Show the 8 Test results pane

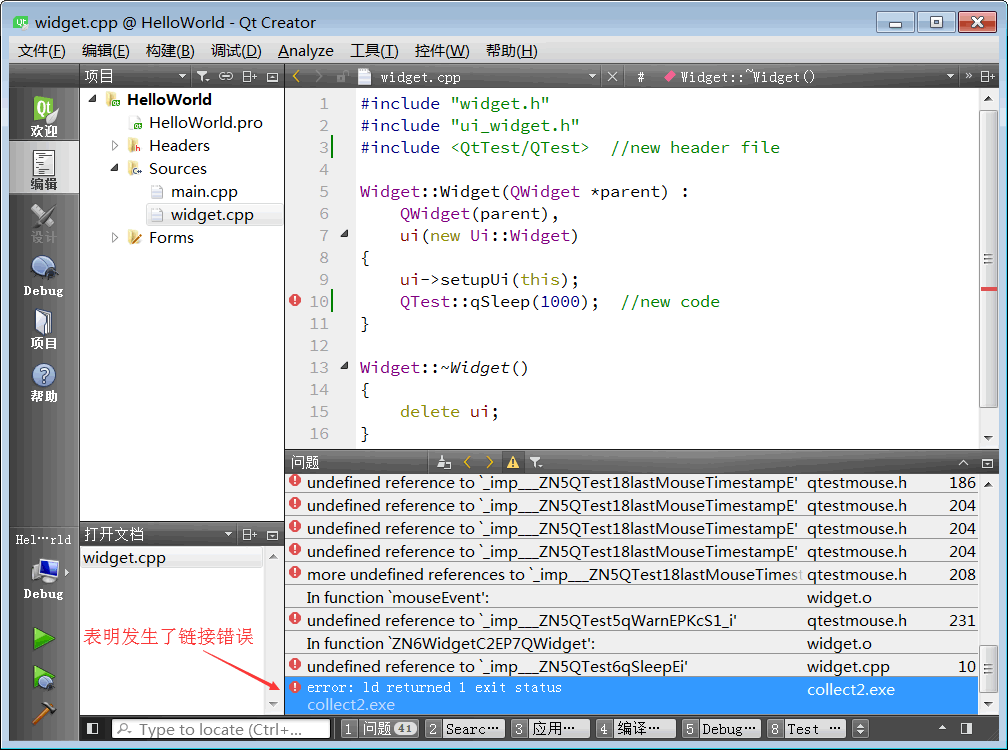[x=807, y=728]
